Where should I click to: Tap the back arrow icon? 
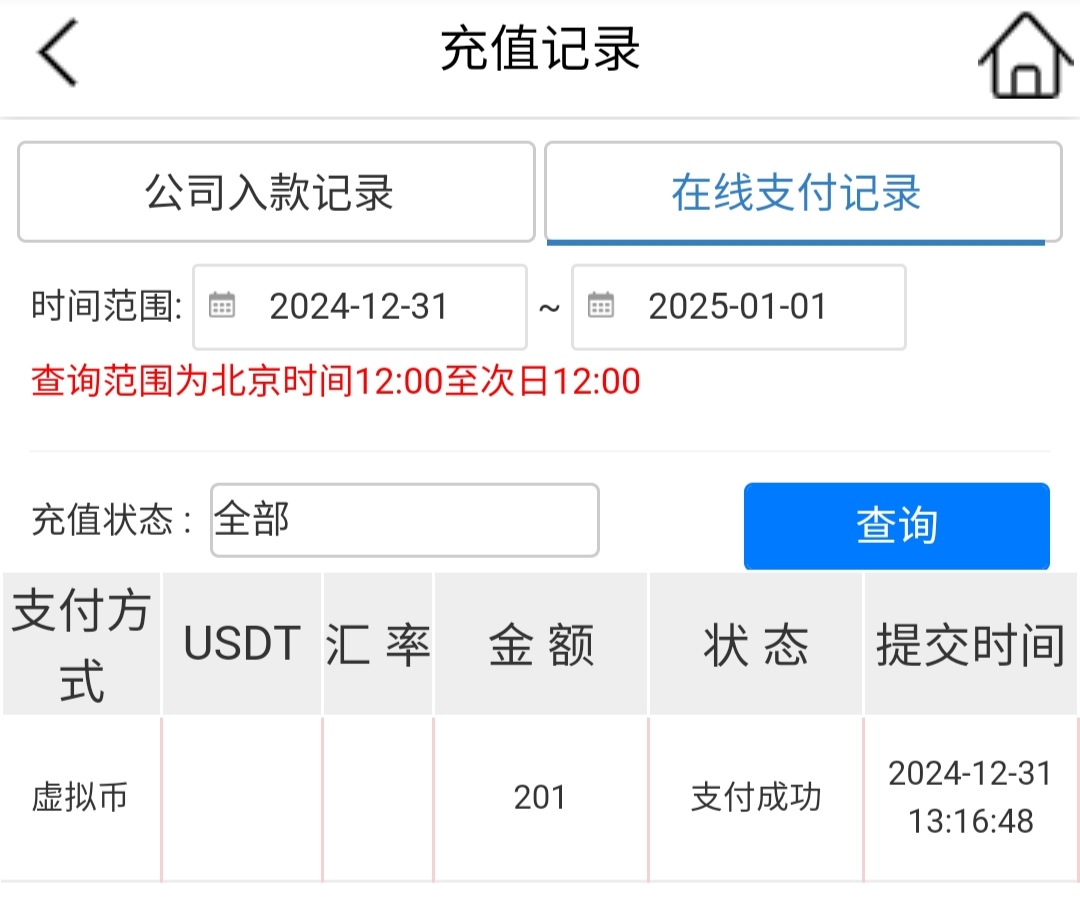(x=58, y=52)
